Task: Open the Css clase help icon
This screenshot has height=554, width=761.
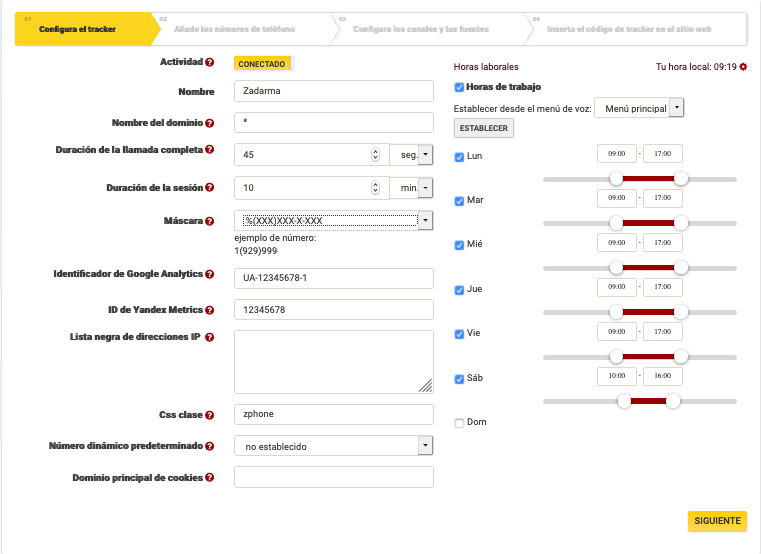Action: click(209, 415)
